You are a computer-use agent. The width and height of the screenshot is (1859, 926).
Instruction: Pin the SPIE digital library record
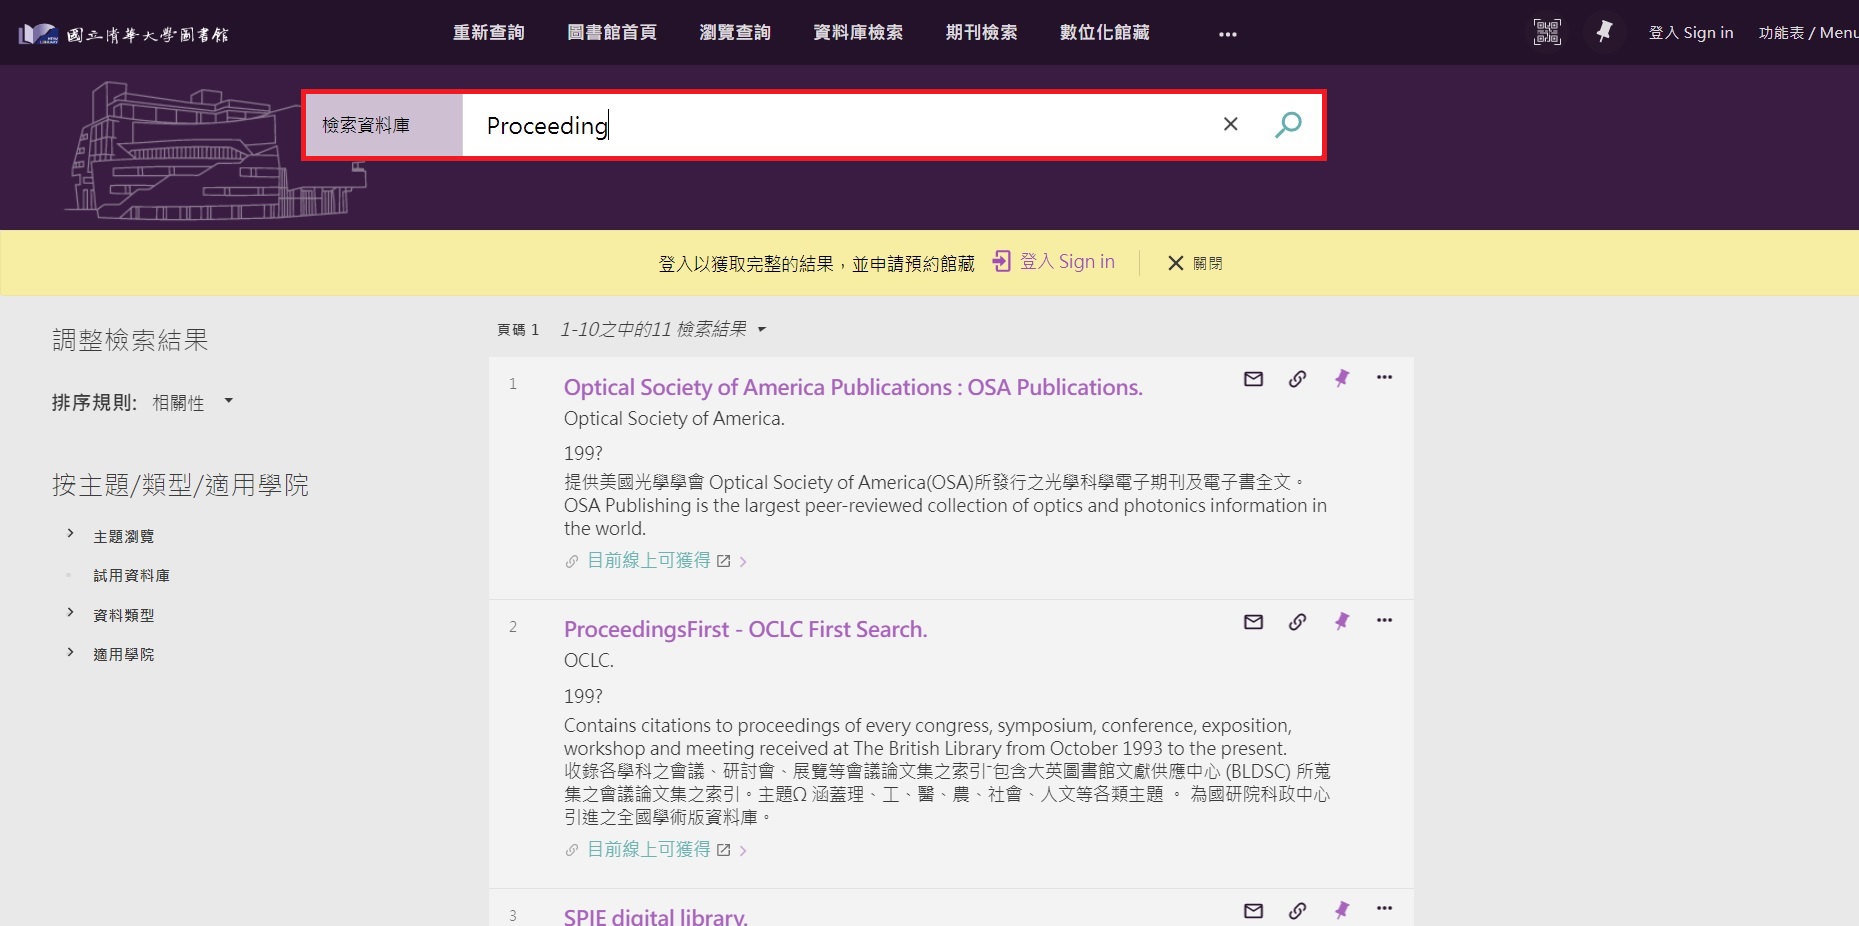coord(1341,910)
